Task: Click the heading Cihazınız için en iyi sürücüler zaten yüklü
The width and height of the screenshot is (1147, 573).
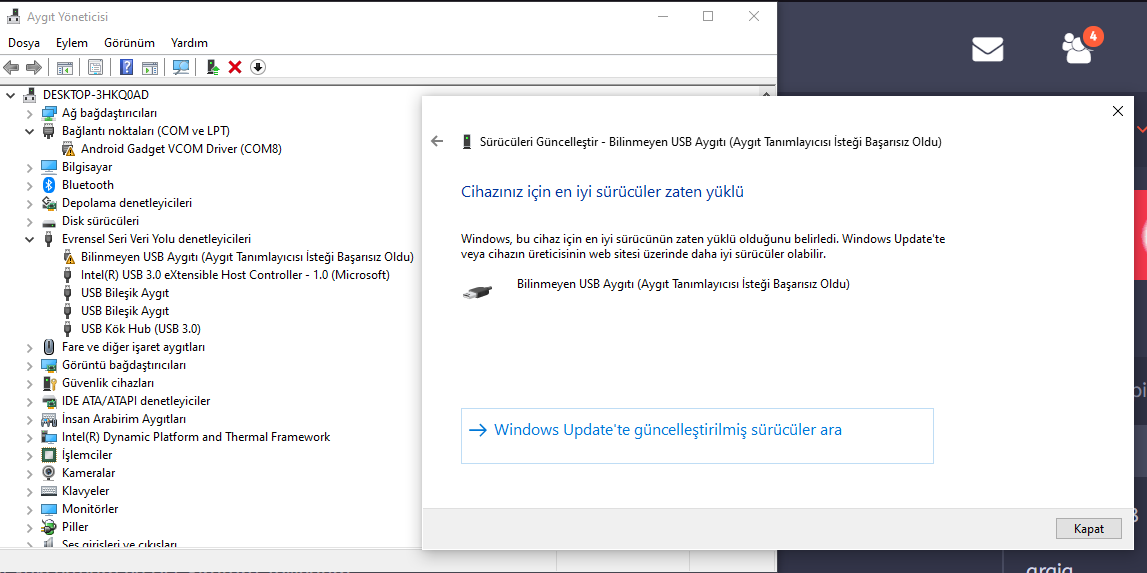Action: click(603, 192)
